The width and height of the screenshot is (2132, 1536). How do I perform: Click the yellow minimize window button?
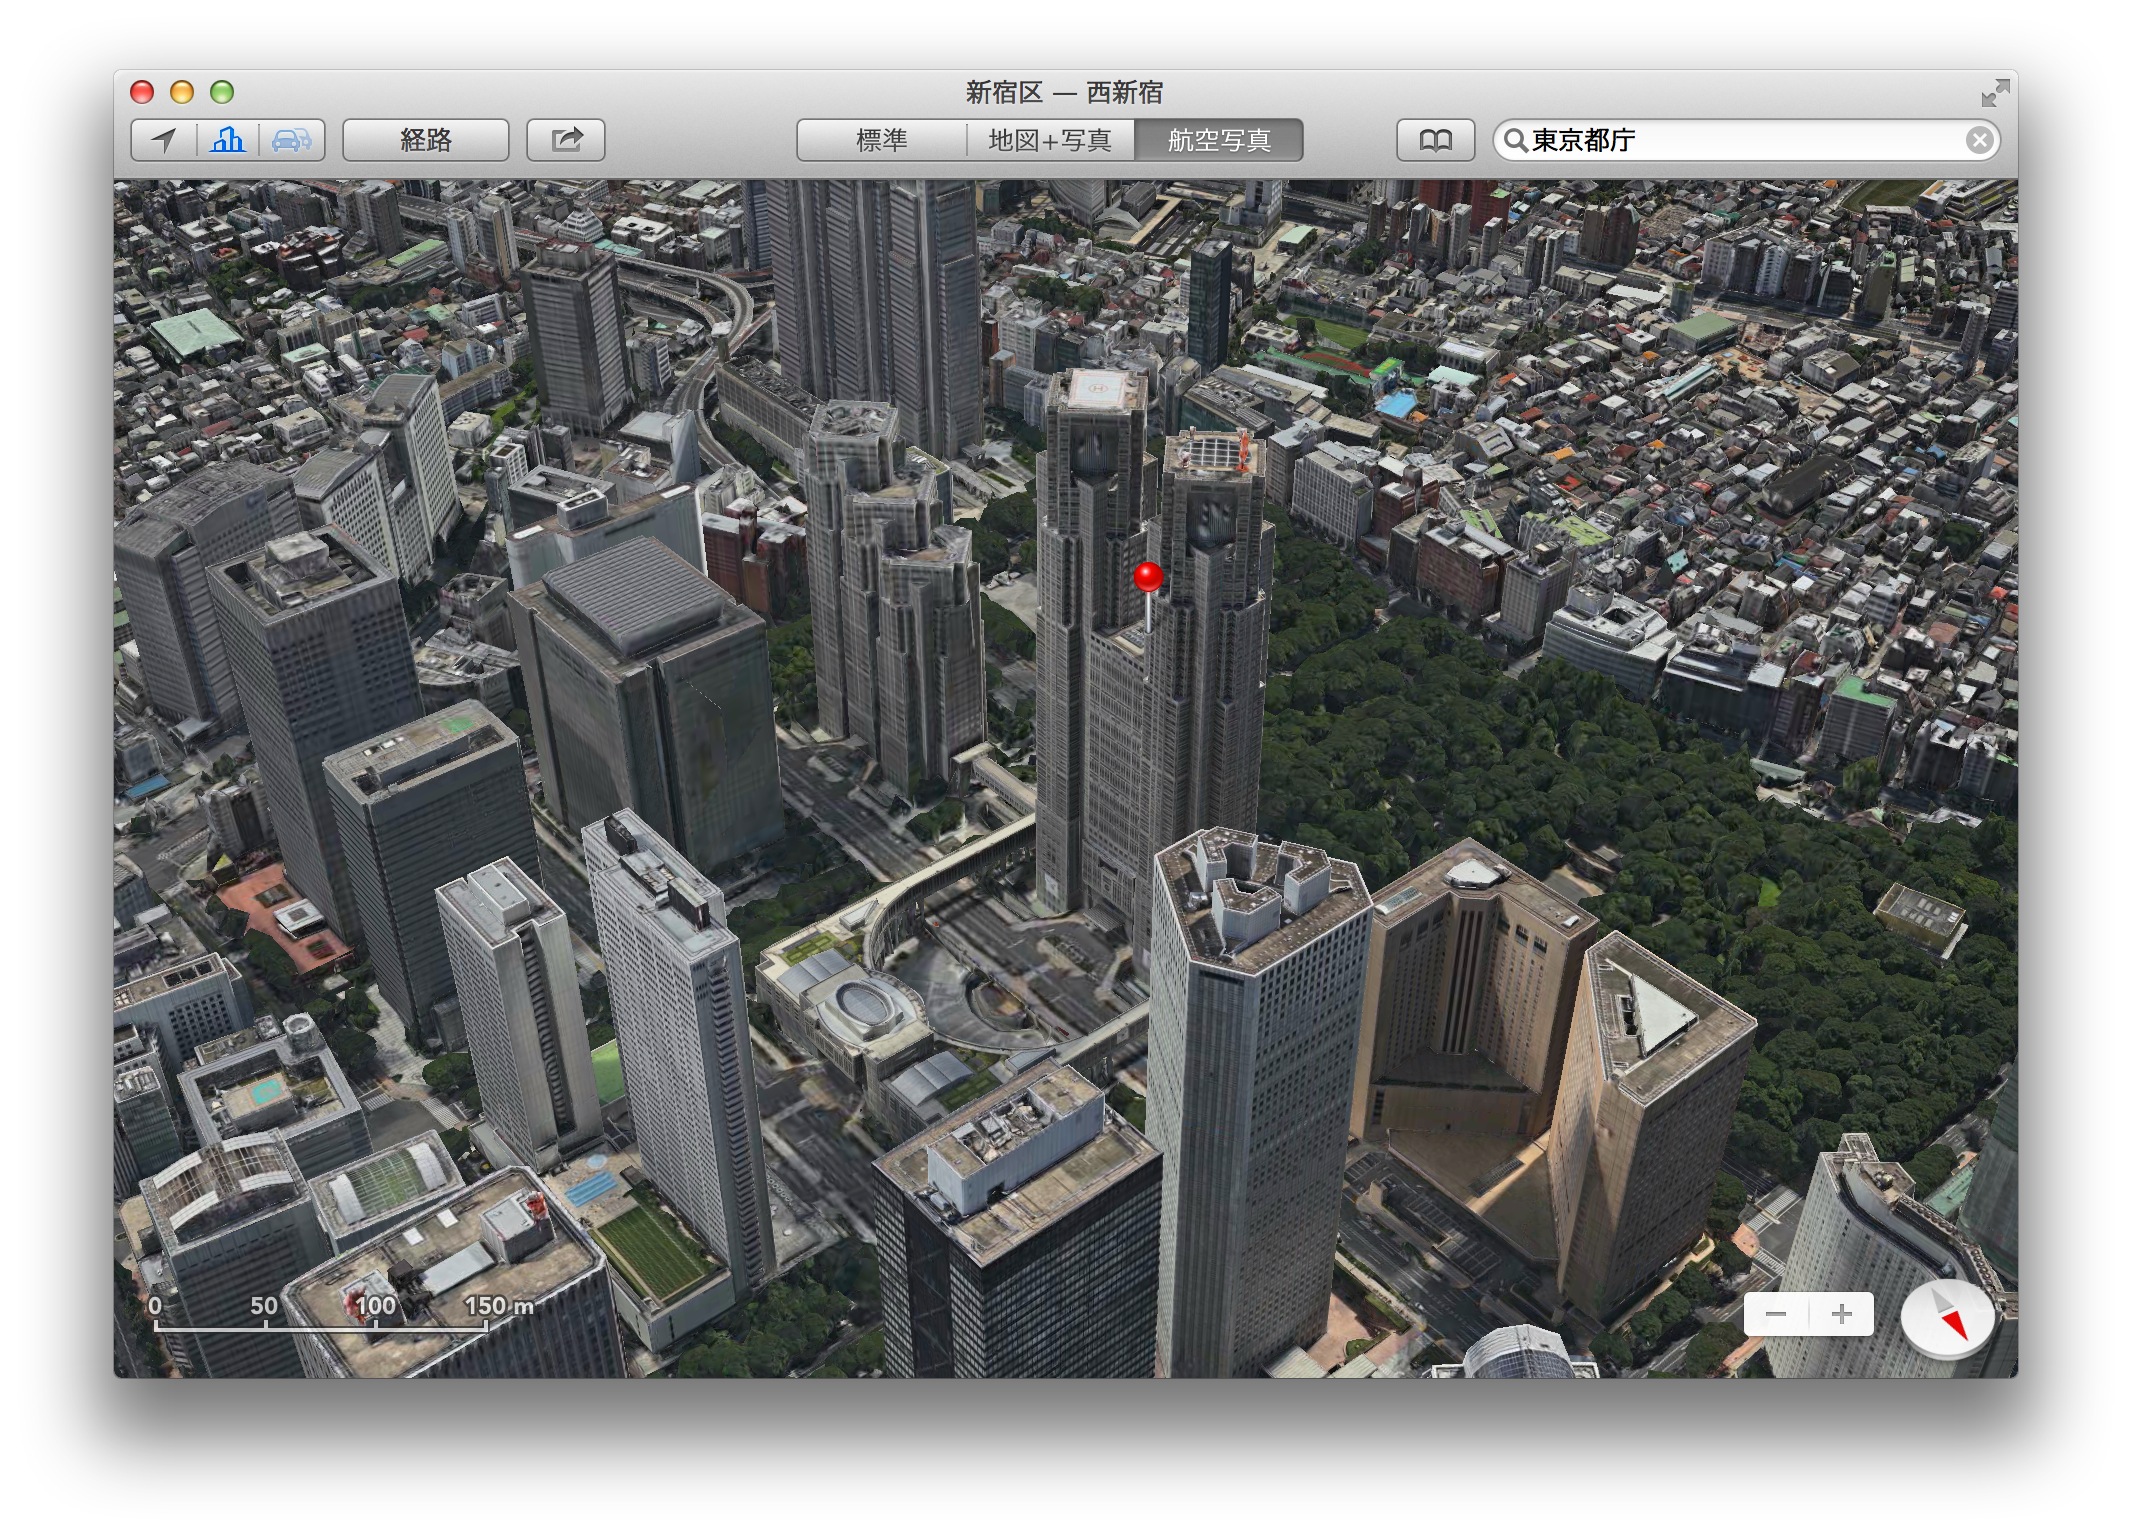[182, 92]
